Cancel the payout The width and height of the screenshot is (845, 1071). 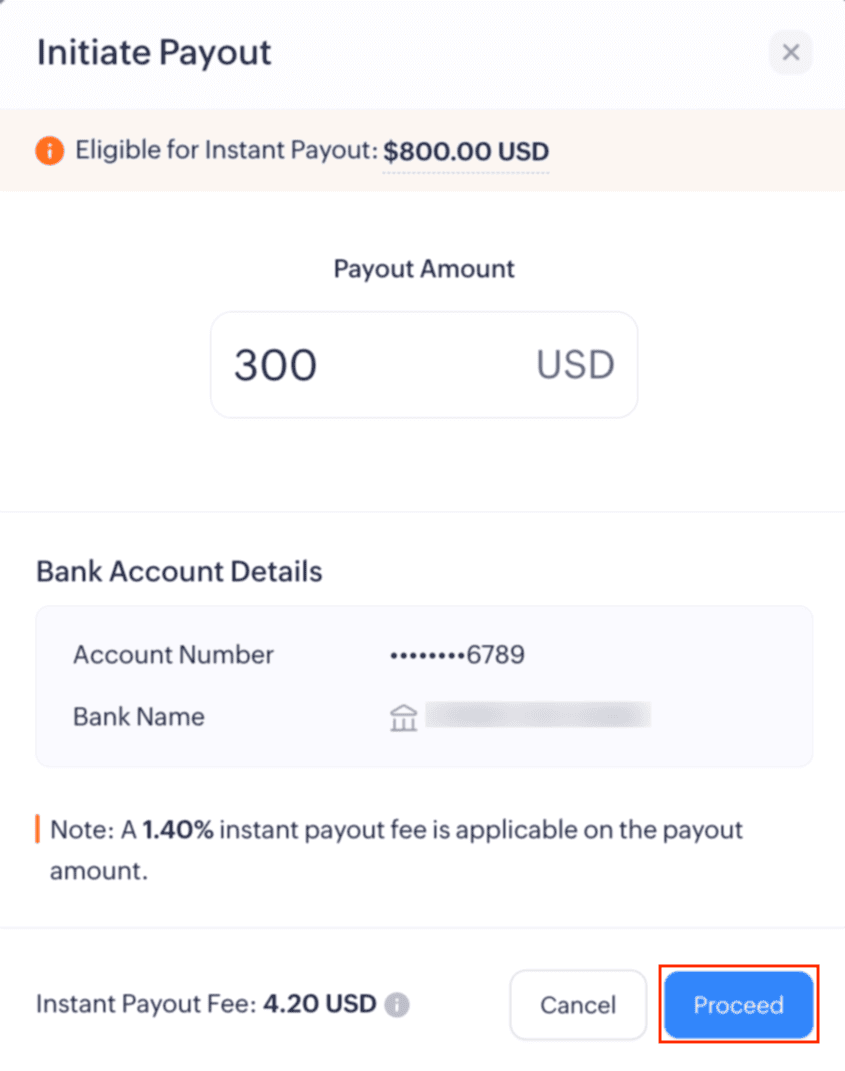click(578, 1004)
